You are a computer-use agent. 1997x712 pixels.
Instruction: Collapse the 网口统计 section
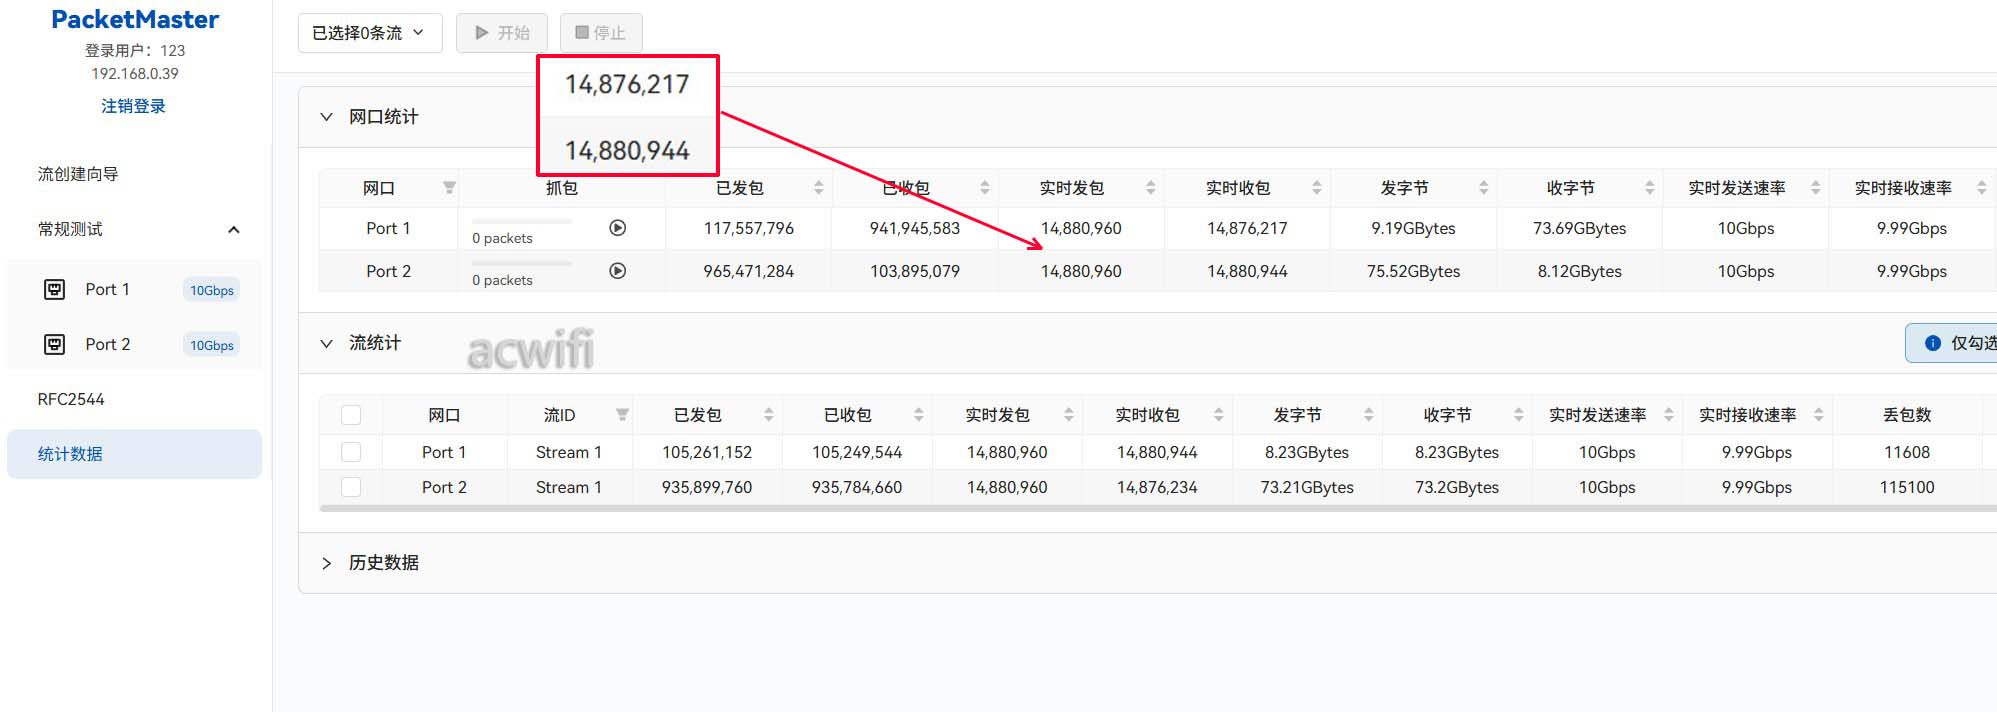tap(326, 117)
